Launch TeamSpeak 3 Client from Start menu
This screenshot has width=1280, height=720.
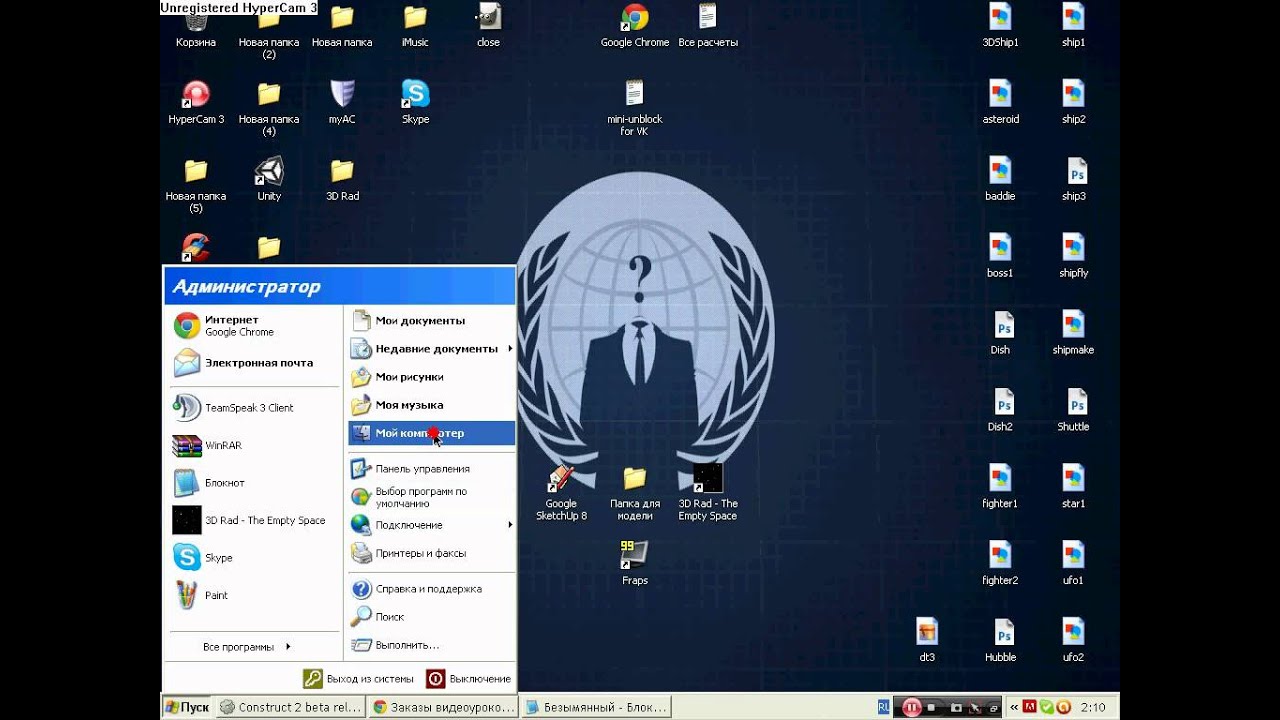click(x=253, y=408)
